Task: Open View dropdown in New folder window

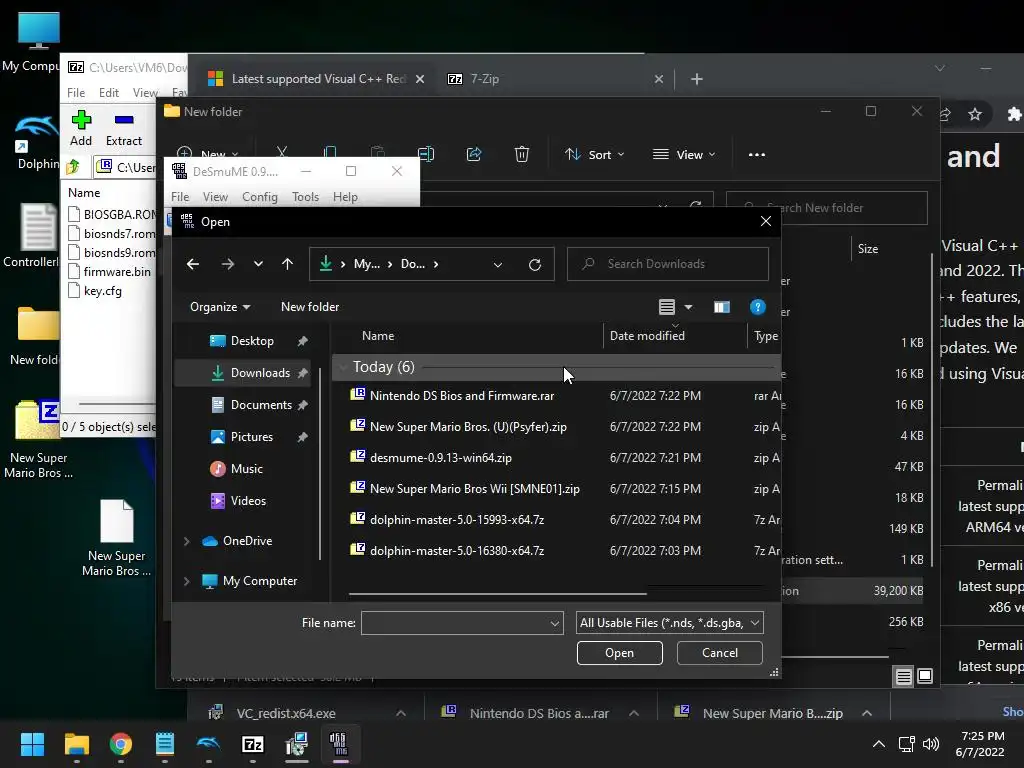Action: (x=684, y=155)
